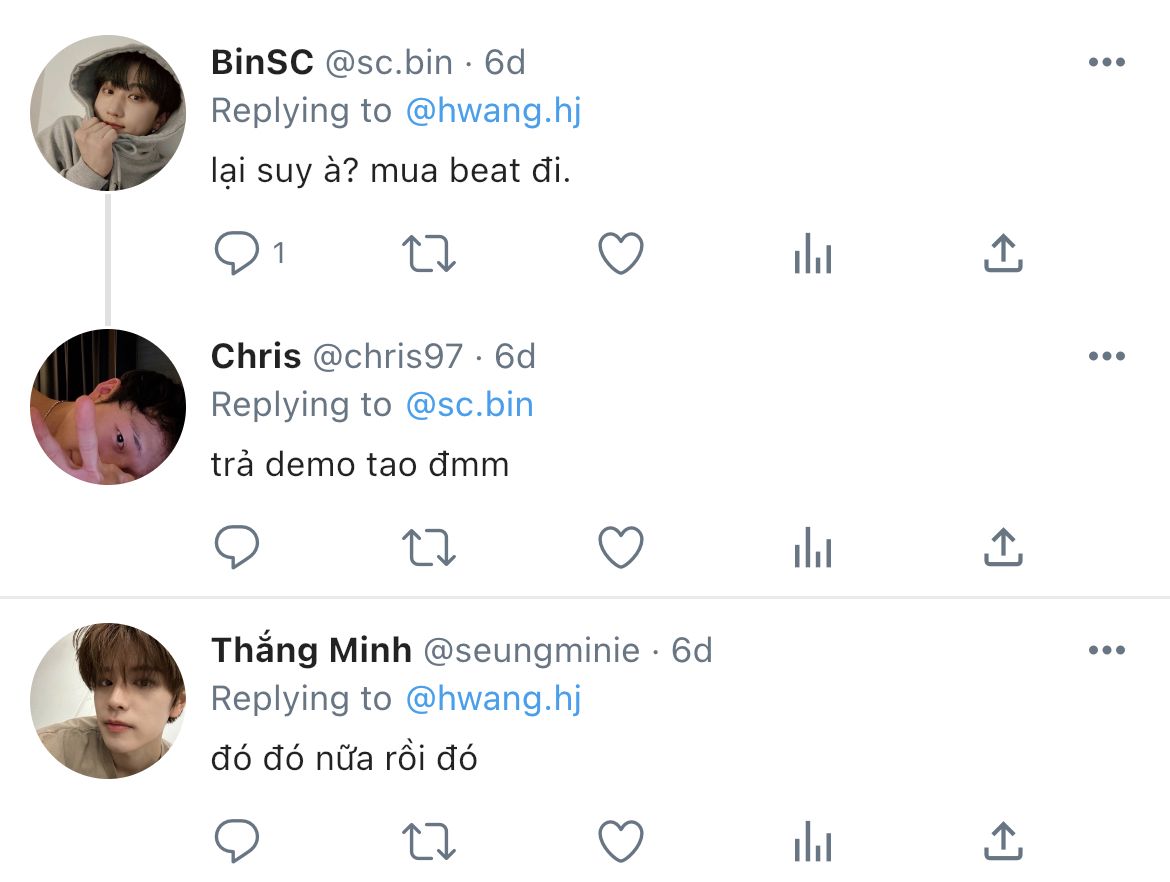The image size is (1170, 882).
Task: View analytics for Thắng Minh's tweet
Action: 813,841
